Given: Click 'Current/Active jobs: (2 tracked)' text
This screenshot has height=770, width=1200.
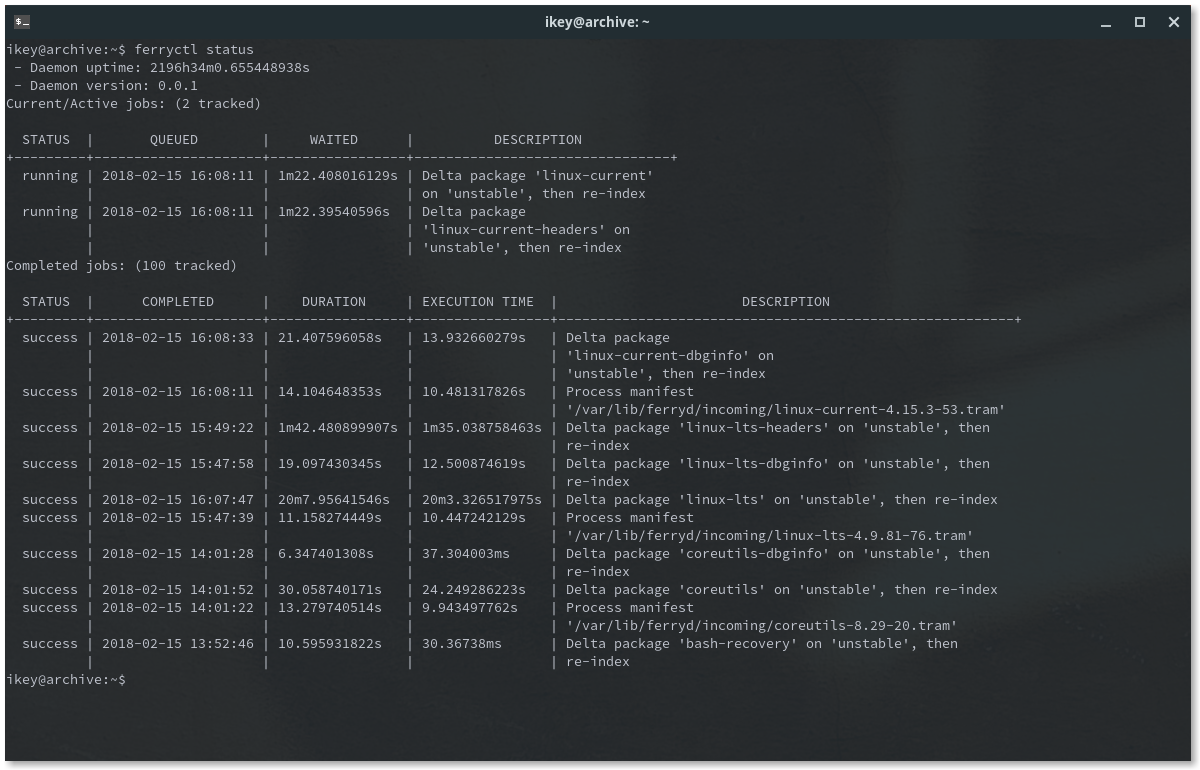Looking at the screenshot, I should (134, 103).
